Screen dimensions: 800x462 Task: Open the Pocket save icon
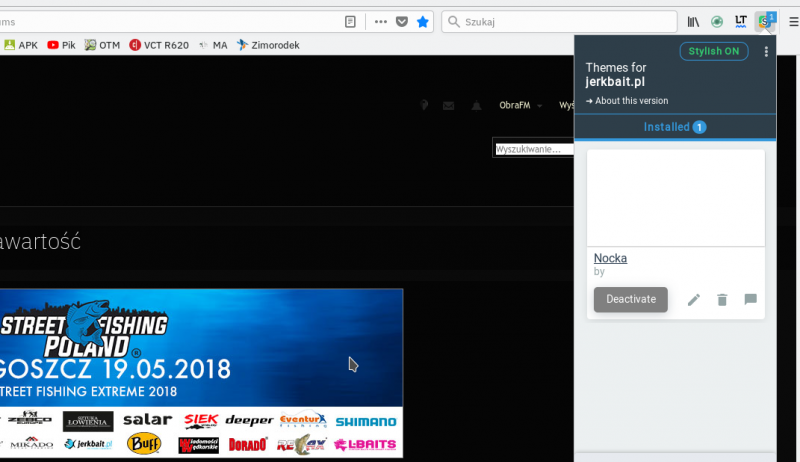point(401,21)
